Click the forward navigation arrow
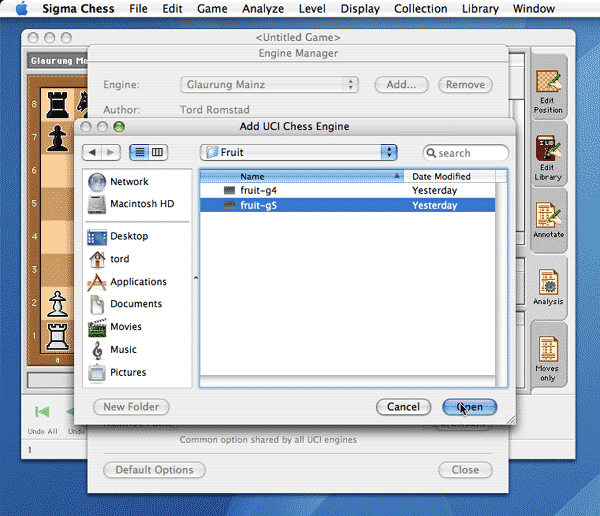 tap(111, 152)
